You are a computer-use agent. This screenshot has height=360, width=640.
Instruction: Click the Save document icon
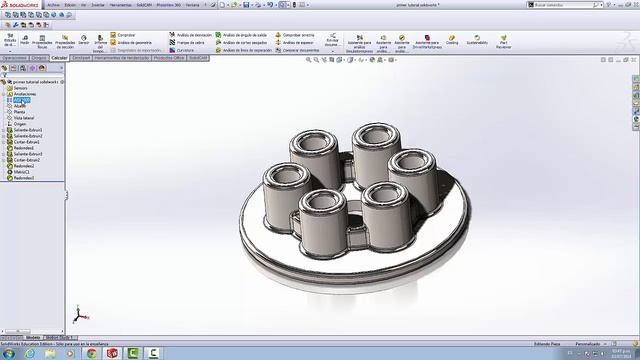click(x=246, y=5)
